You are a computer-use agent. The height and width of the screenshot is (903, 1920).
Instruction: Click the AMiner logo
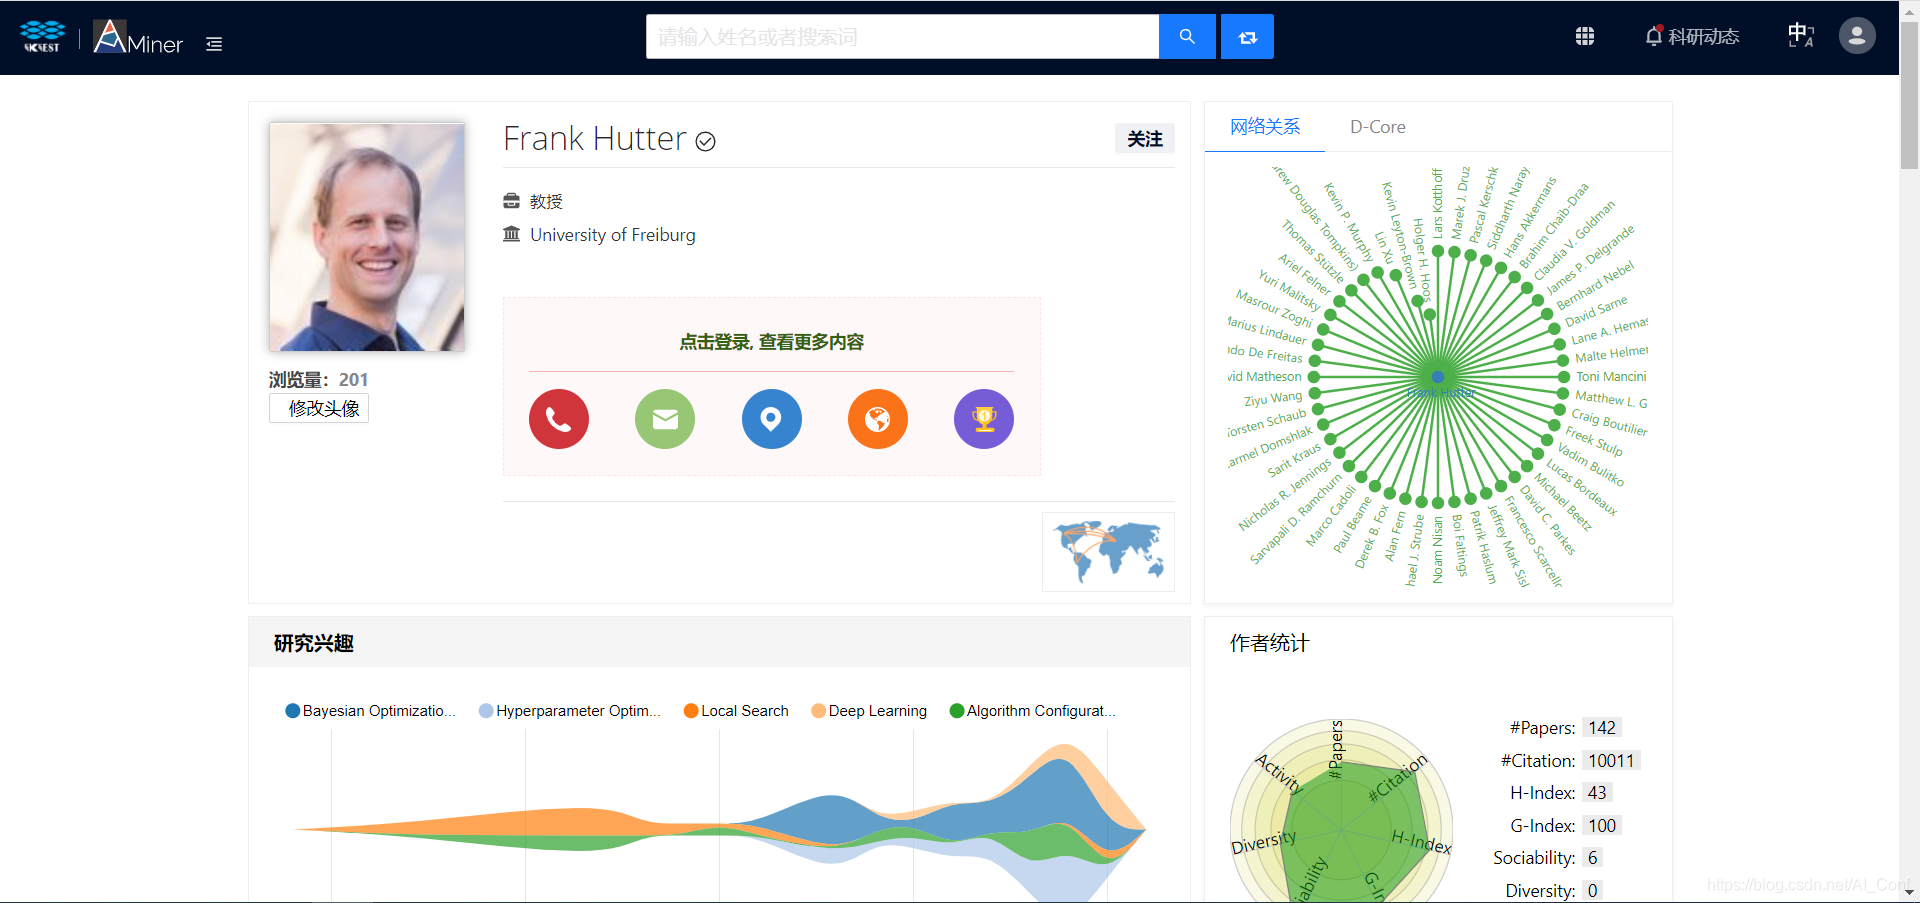[138, 37]
